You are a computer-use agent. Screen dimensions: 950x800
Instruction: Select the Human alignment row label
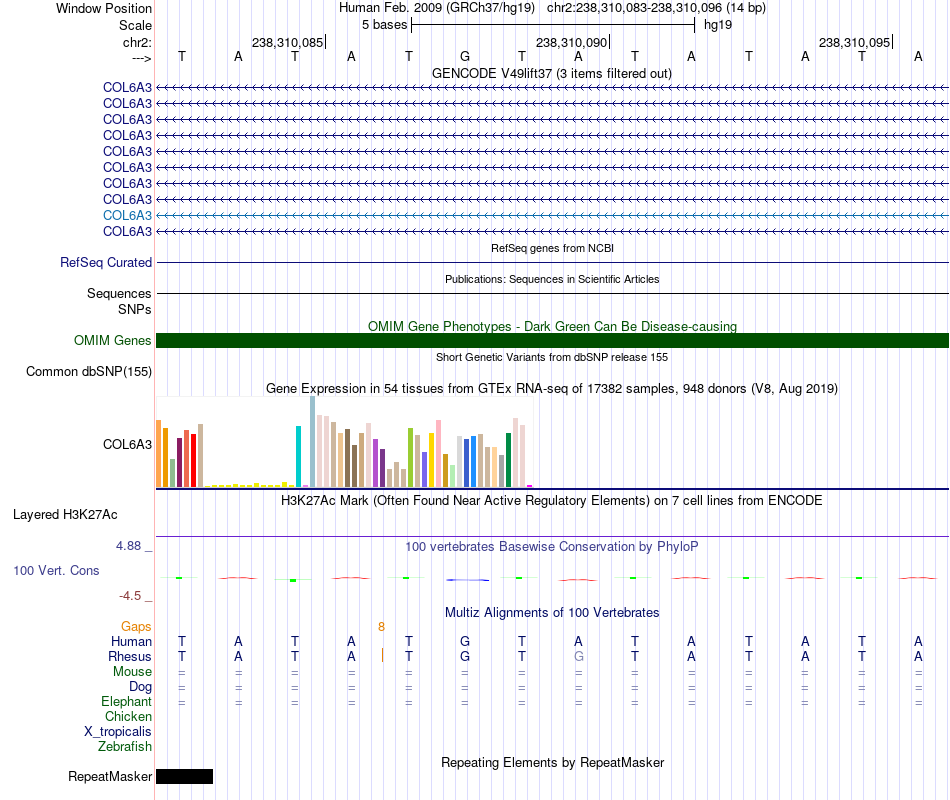click(131, 641)
